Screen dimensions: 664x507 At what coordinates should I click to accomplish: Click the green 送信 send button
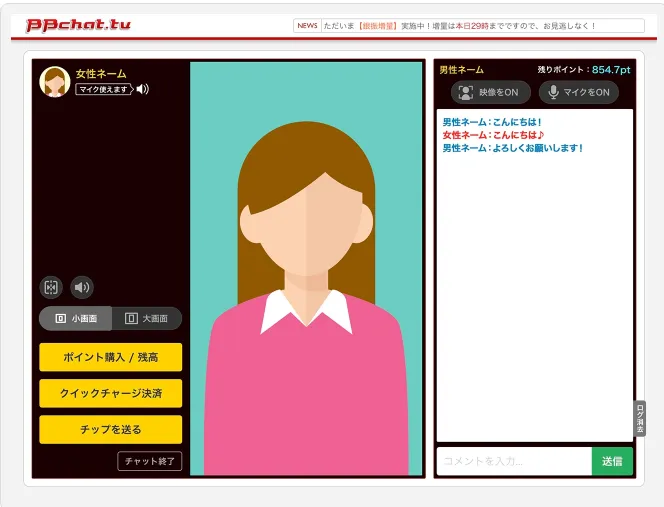click(612, 461)
